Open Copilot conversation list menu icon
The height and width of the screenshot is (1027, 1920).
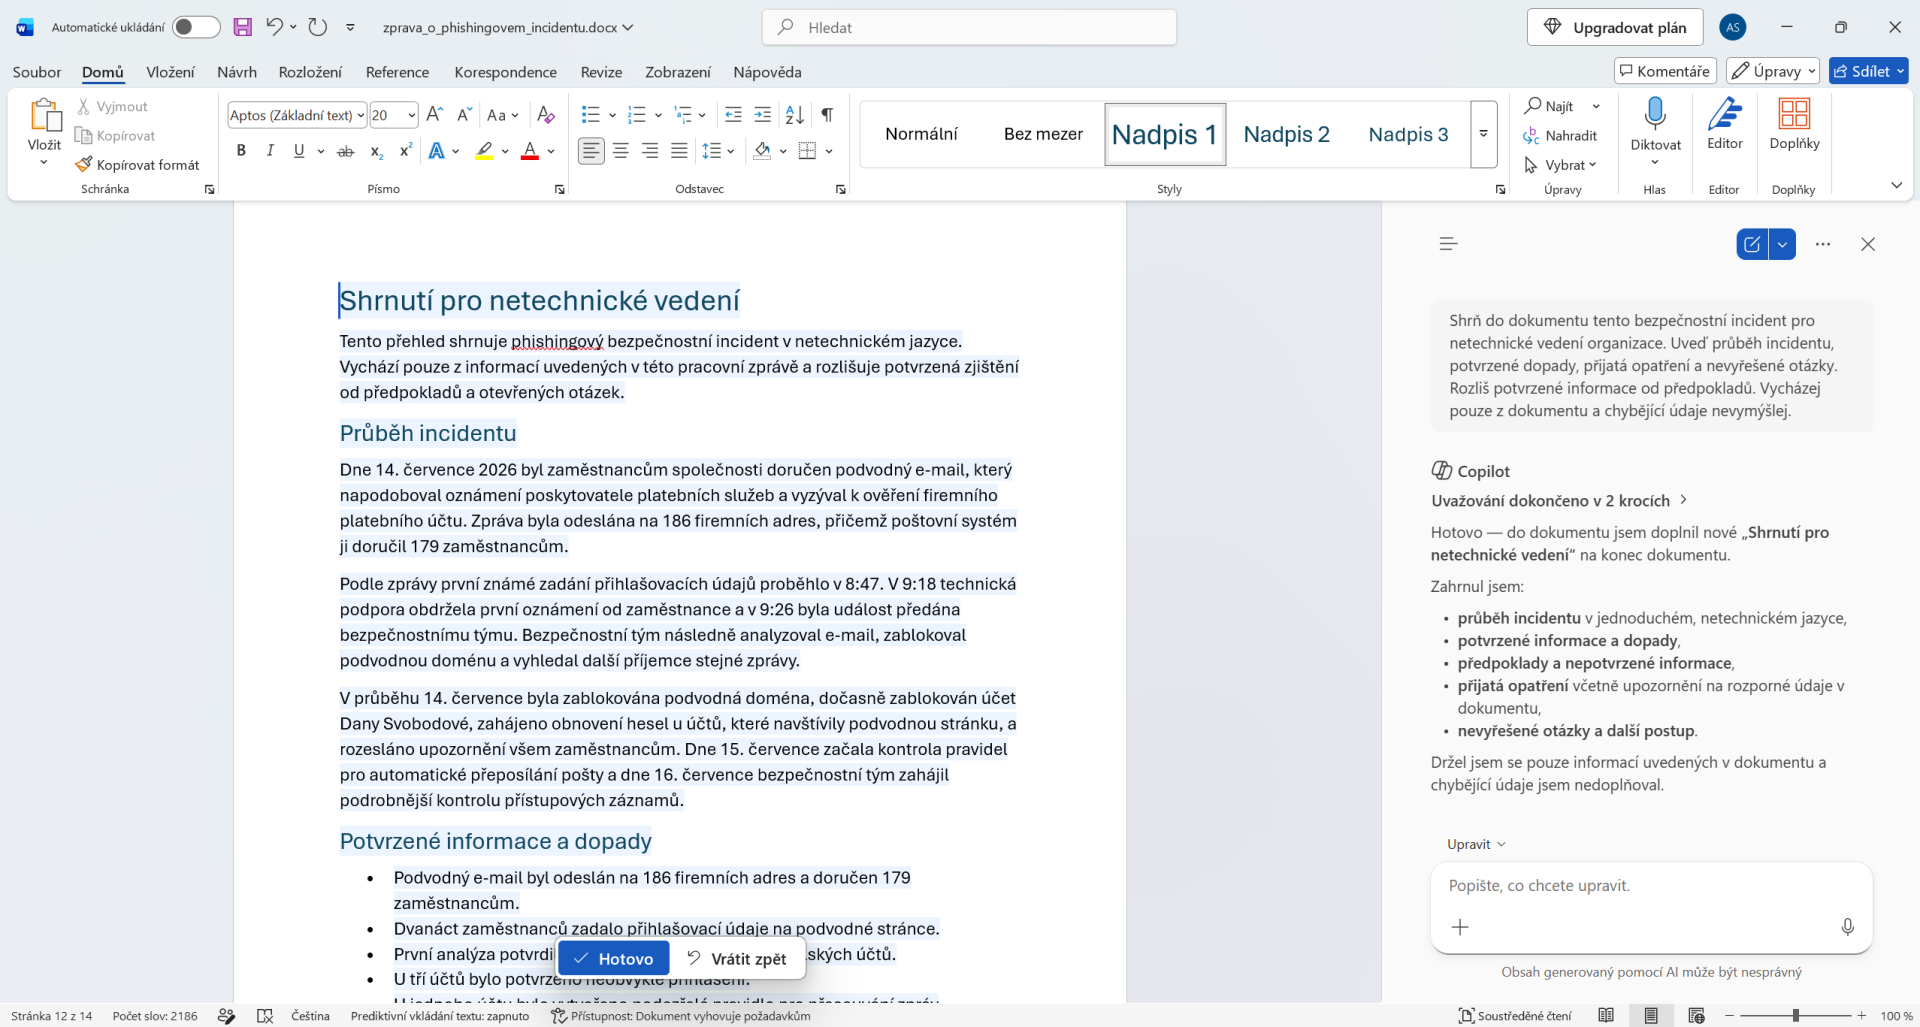[1448, 244]
